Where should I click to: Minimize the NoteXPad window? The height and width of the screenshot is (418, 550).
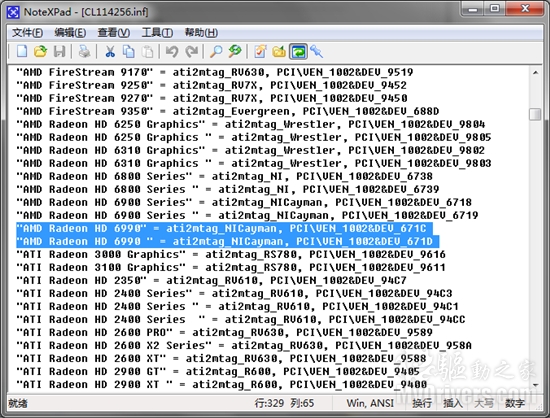472,8
